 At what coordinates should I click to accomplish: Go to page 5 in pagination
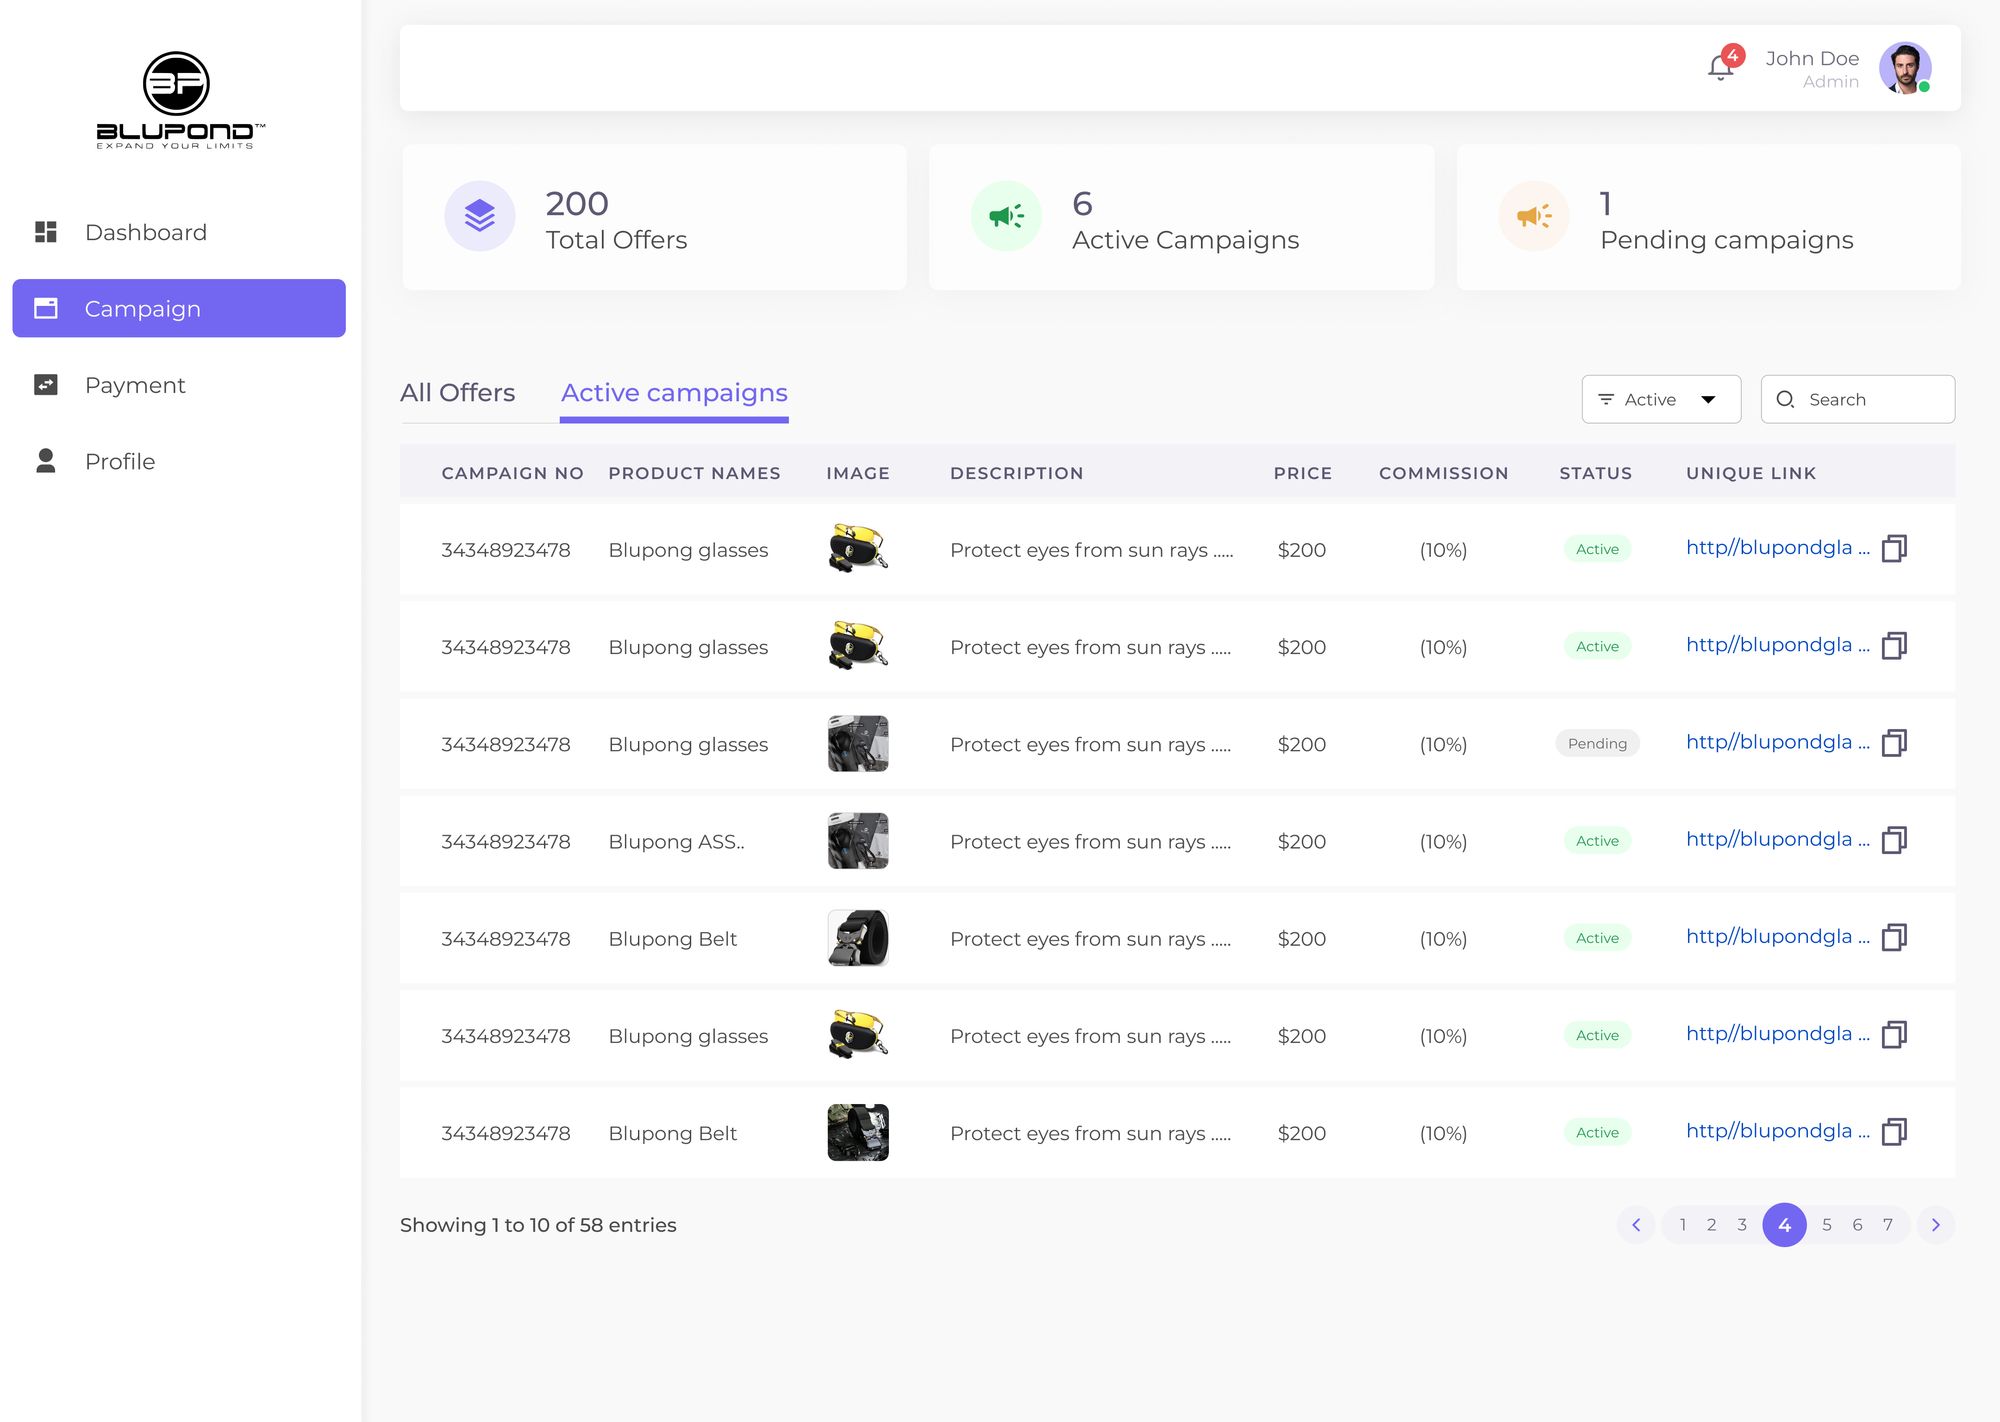tap(1827, 1225)
